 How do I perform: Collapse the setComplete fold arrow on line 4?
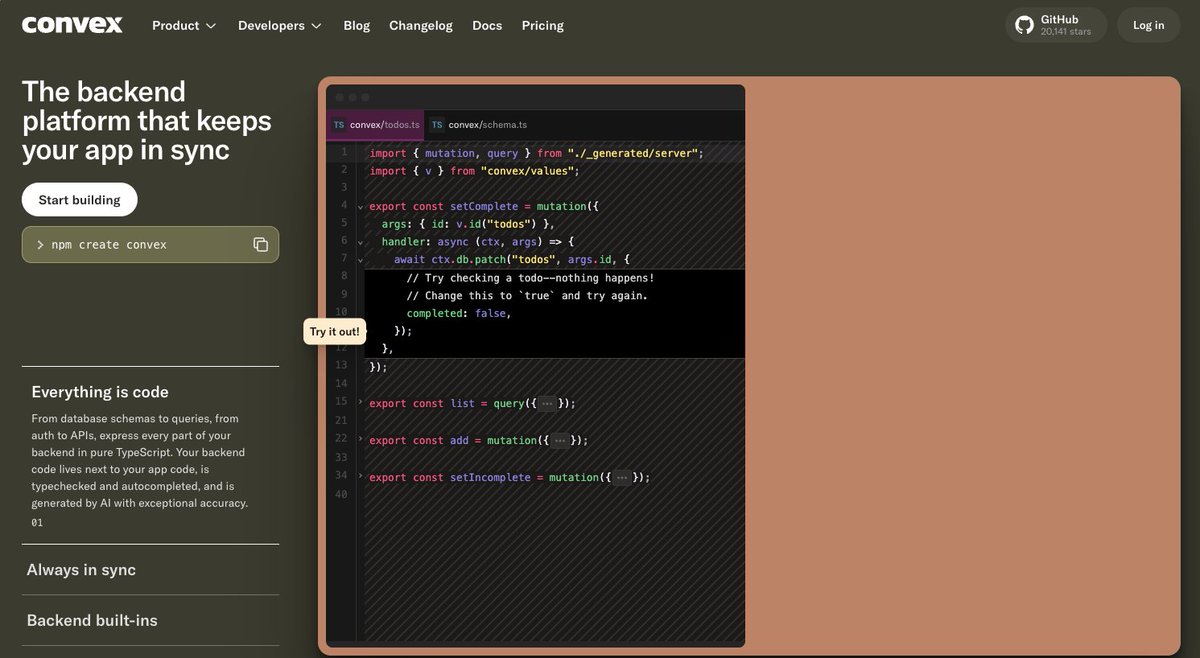coord(360,206)
